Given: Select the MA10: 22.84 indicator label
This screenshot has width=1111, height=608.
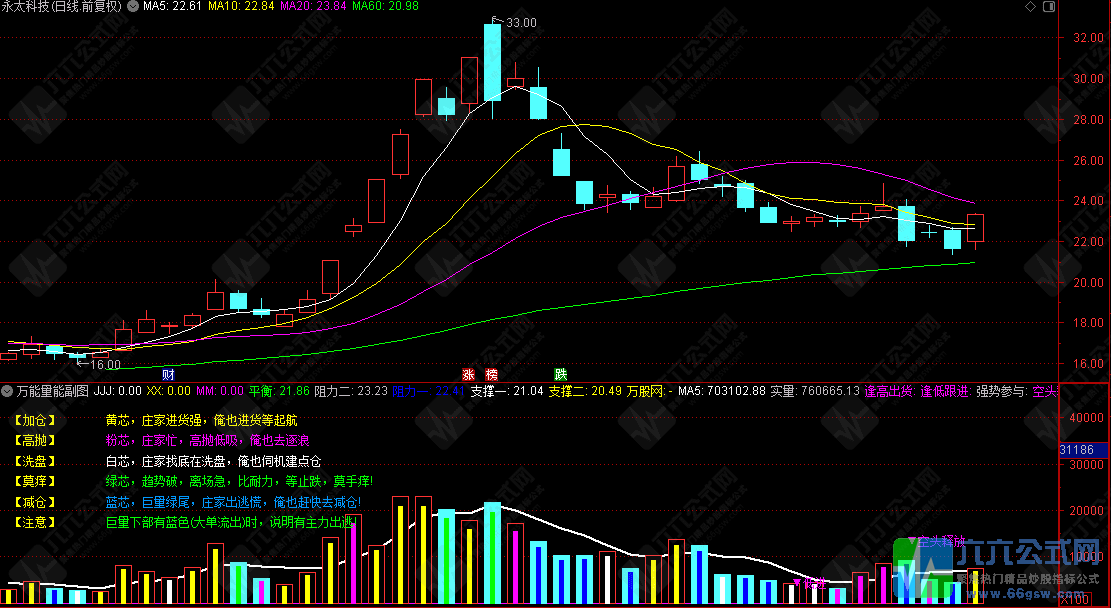Looking at the screenshot, I should point(241,6).
